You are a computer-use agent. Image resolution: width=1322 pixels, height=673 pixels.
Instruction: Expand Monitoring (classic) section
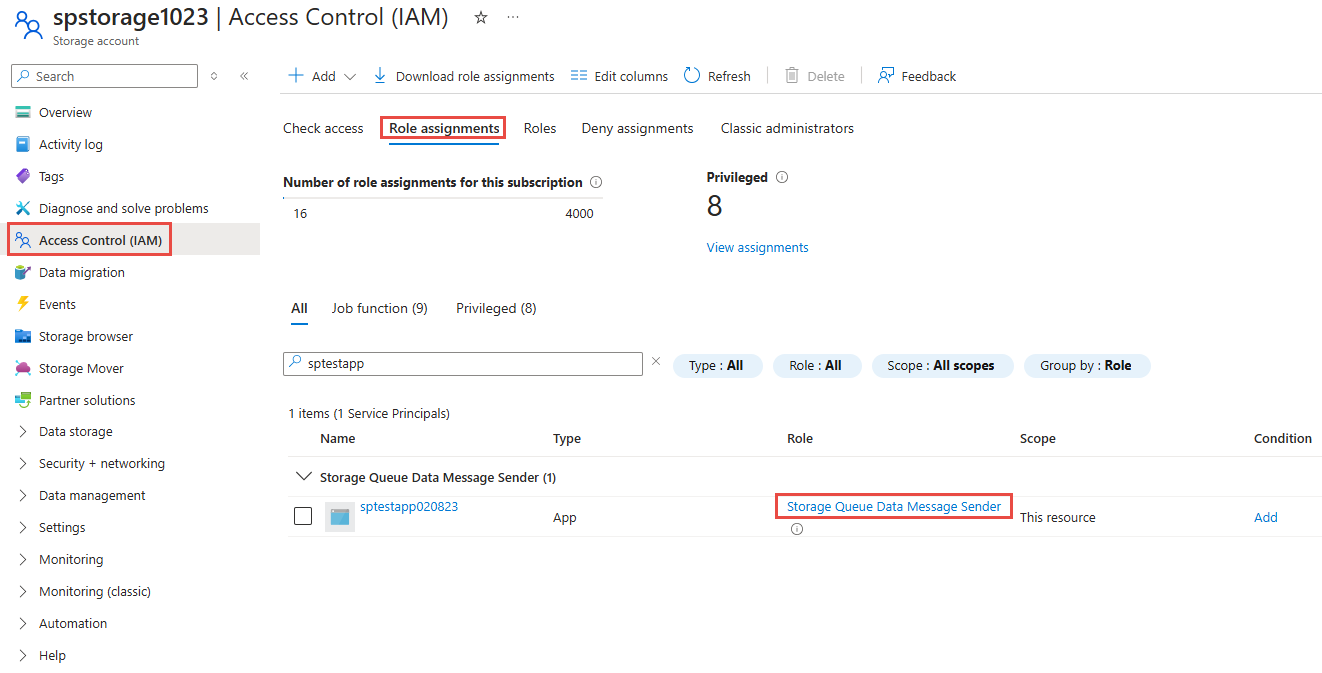tap(23, 592)
